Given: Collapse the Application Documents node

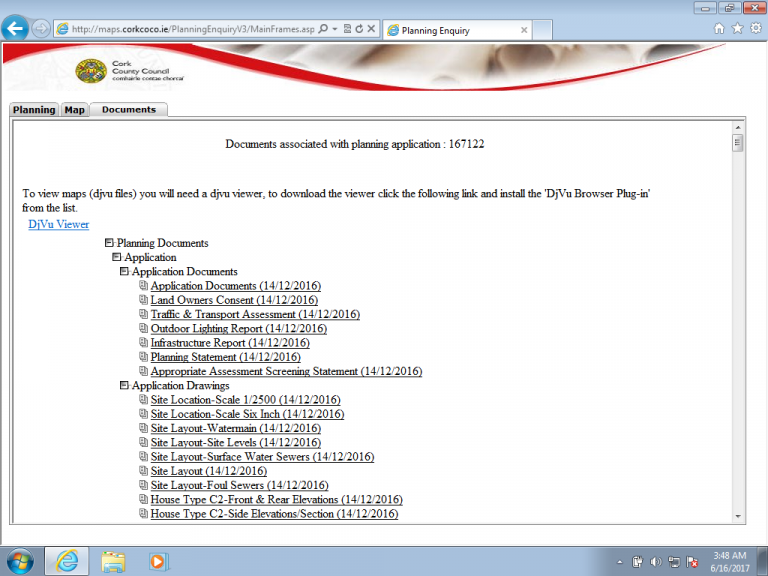Looking at the screenshot, I should [124, 271].
